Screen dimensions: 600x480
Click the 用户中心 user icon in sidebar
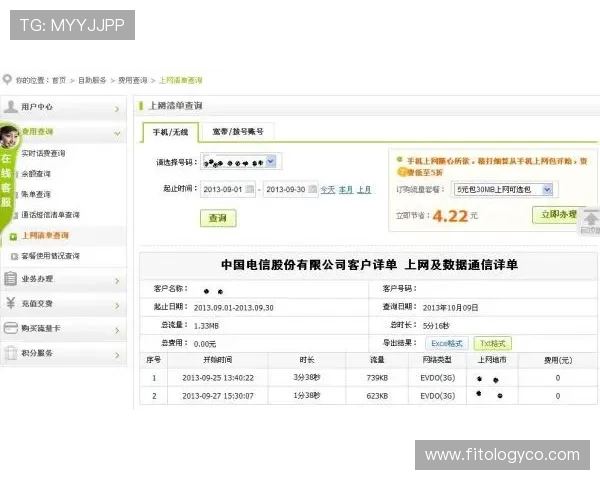pyautogui.click(x=10, y=107)
